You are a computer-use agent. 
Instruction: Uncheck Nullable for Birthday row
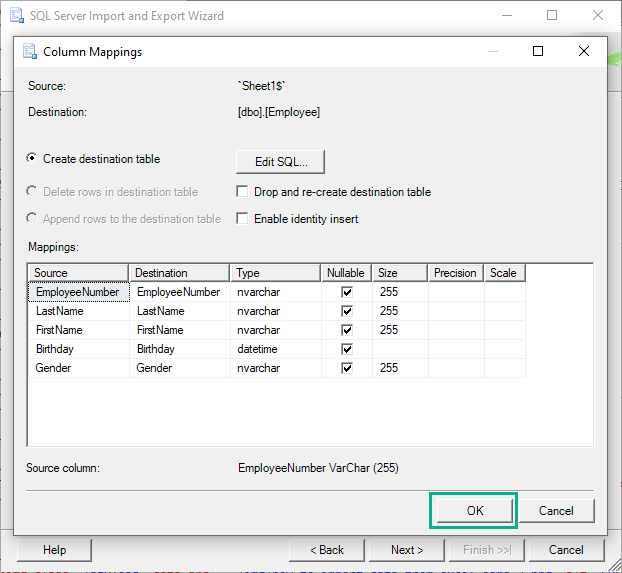(347, 349)
